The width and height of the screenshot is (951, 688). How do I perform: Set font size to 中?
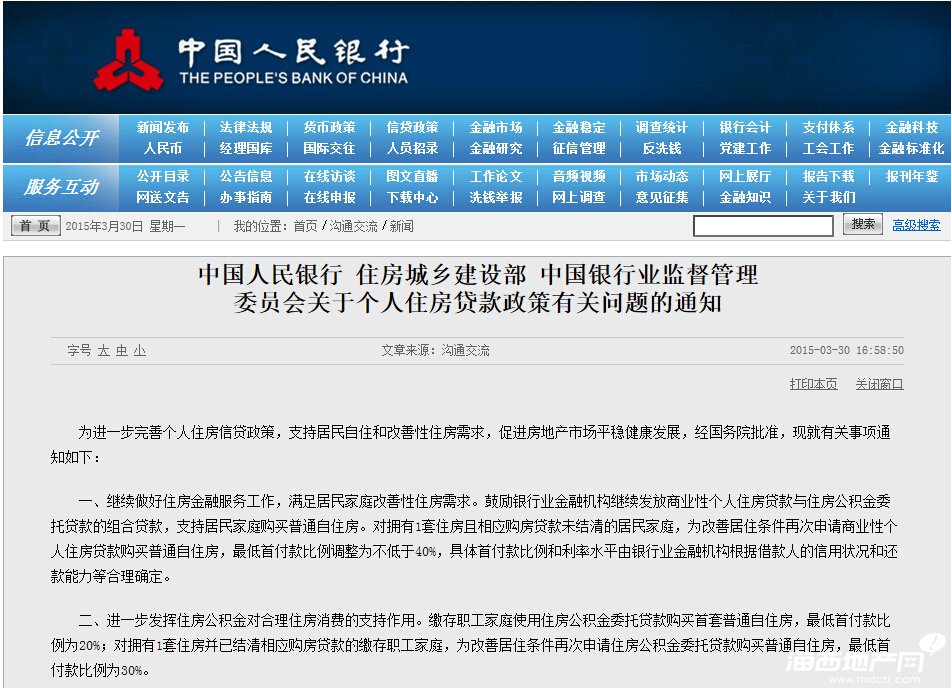coord(122,351)
